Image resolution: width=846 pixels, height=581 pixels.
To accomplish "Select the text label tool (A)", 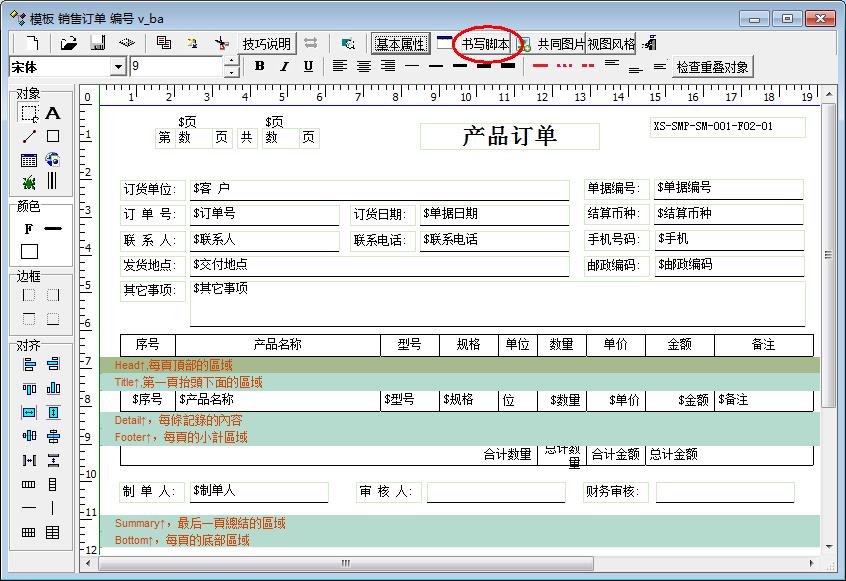I will [53, 113].
